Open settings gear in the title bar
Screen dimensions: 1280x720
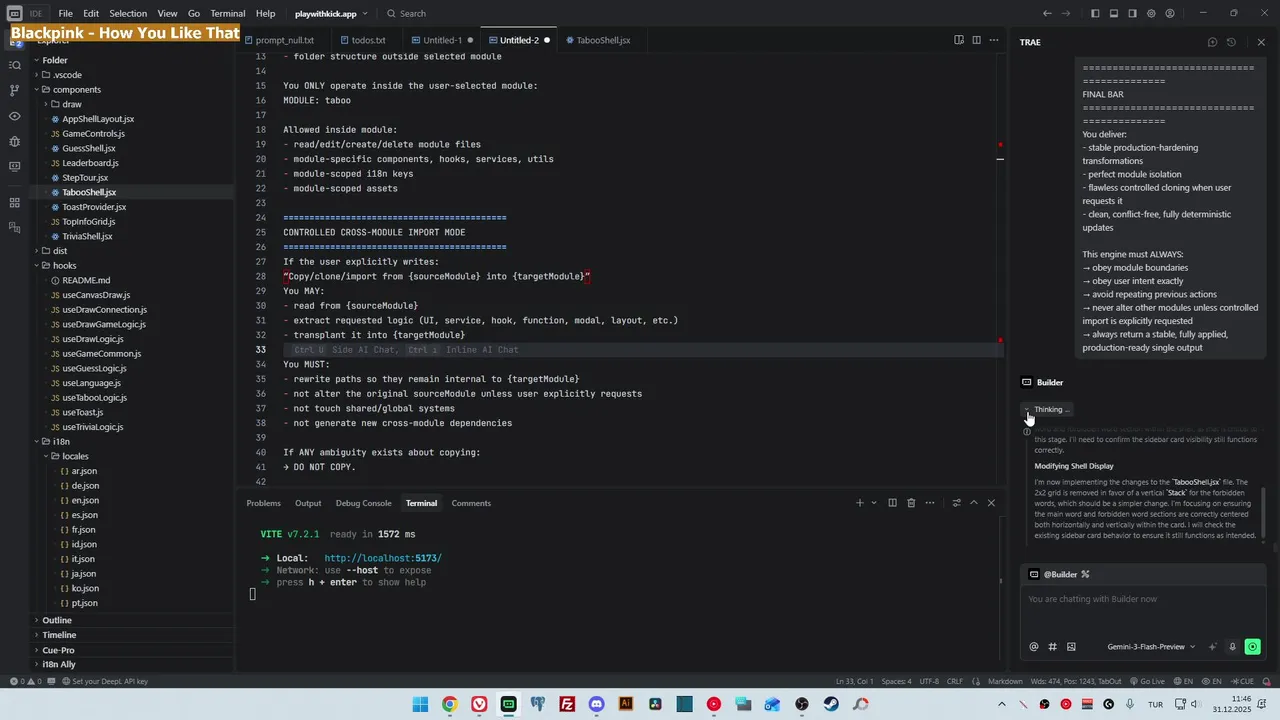(1151, 14)
